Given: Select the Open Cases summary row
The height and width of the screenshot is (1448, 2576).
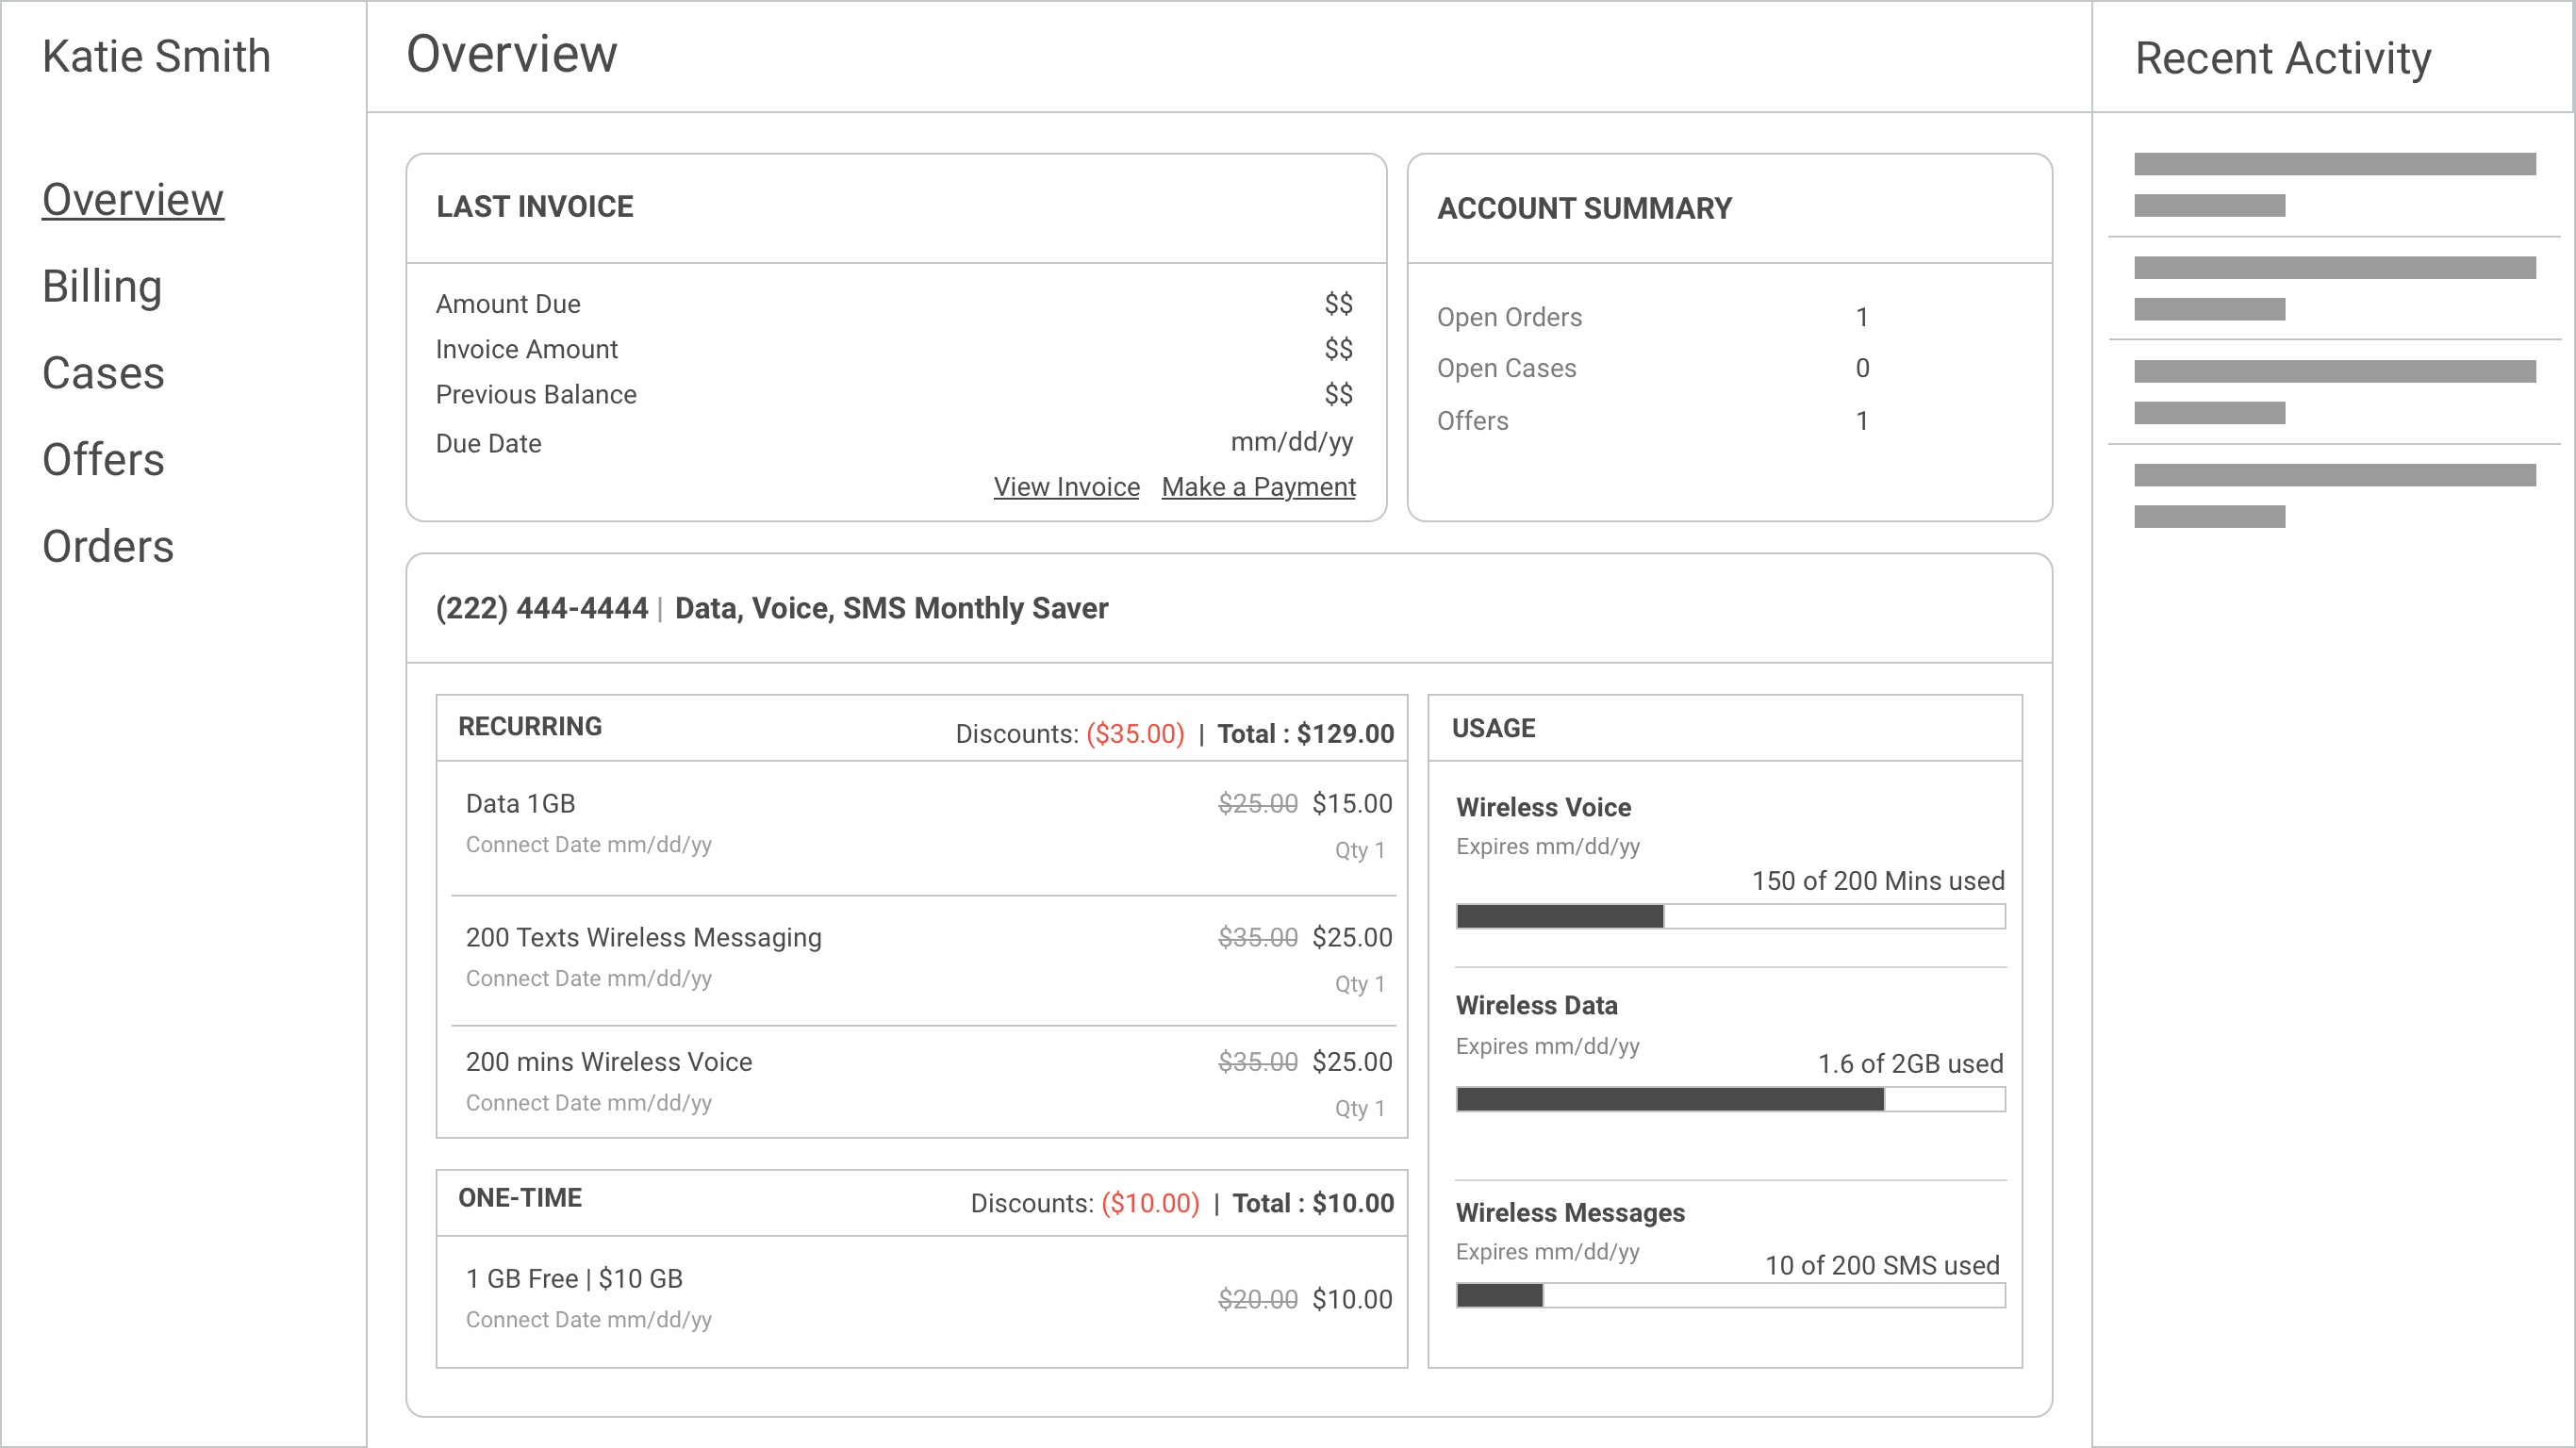Looking at the screenshot, I should click(1507, 368).
